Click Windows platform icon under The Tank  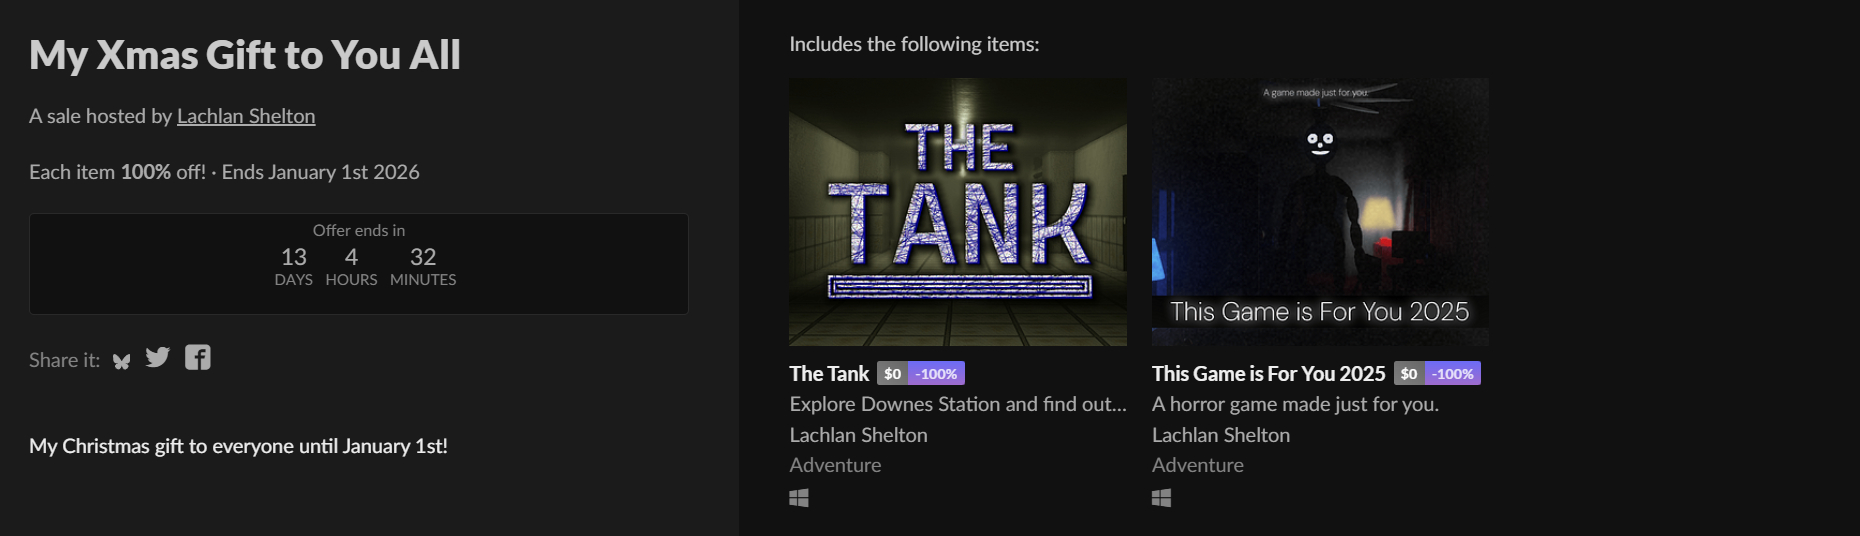tap(799, 498)
